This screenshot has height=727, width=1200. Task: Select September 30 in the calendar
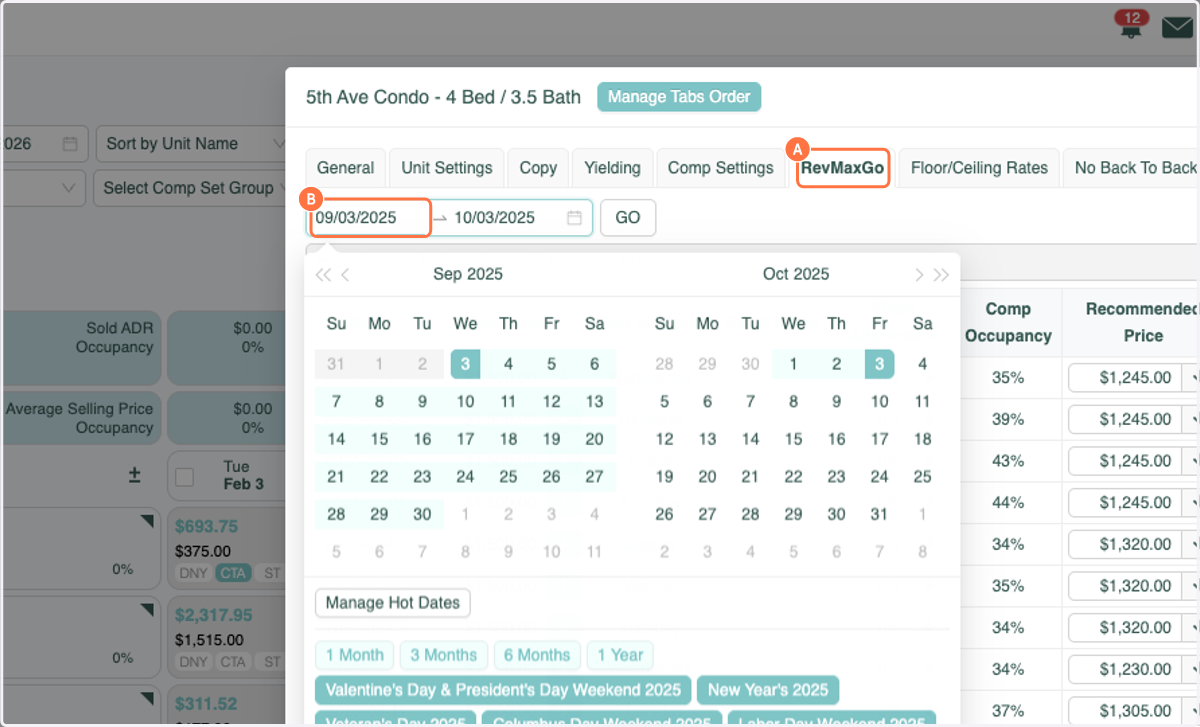[x=422, y=514]
